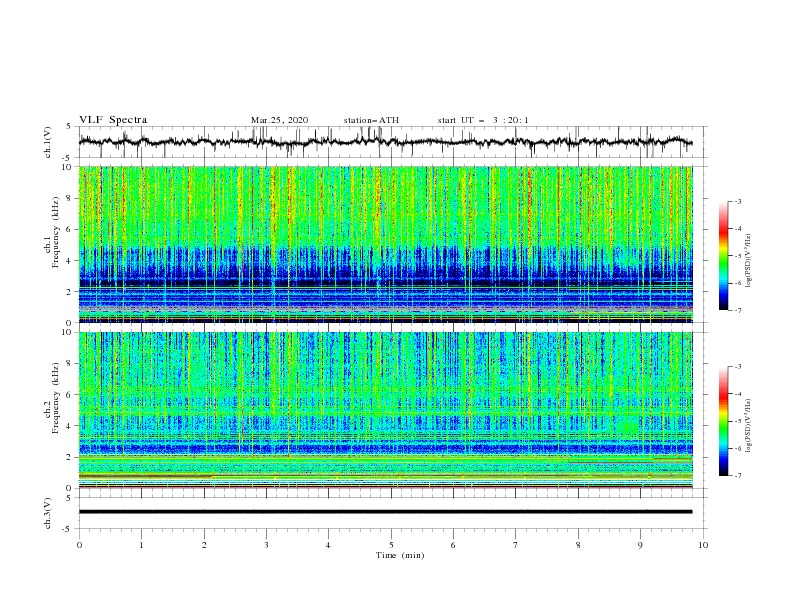Screen dimensions: 792x612
Task: Click the "10" tick on the Time axis
Action: coord(703,545)
